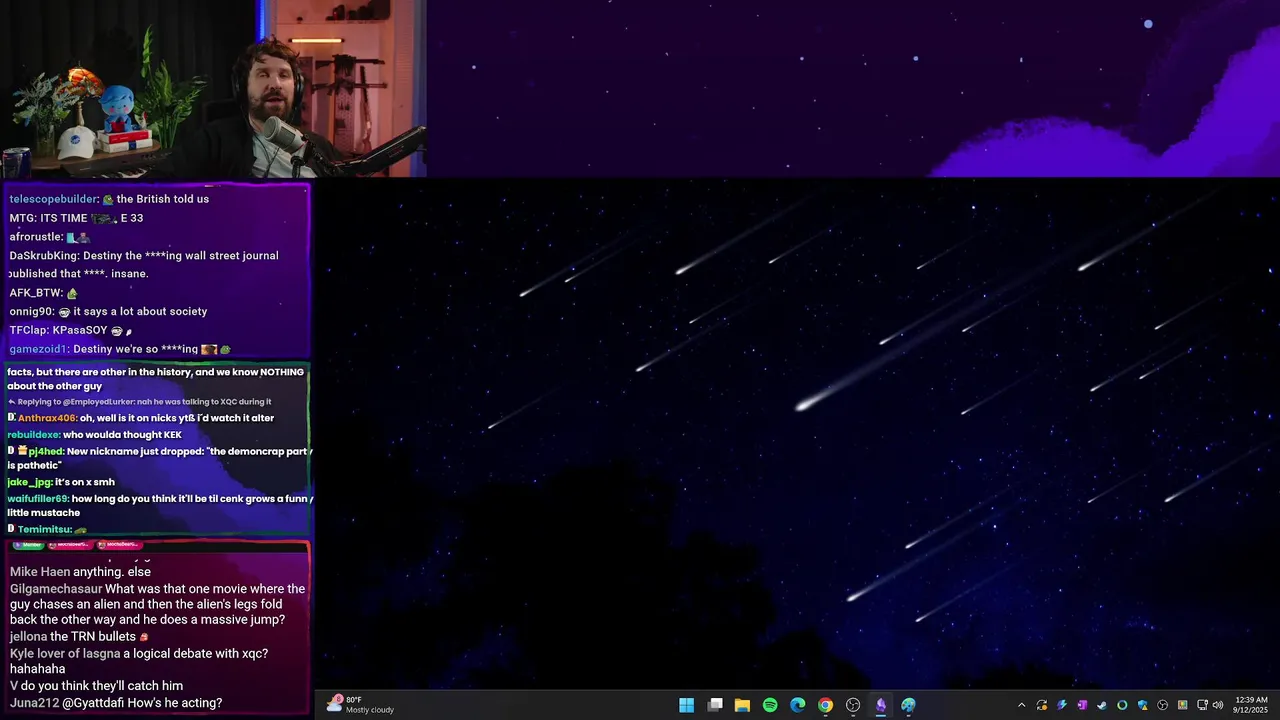1280x720 pixels.
Task: Click username AFK_BTW in chat
Action: click(x=36, y=293)
